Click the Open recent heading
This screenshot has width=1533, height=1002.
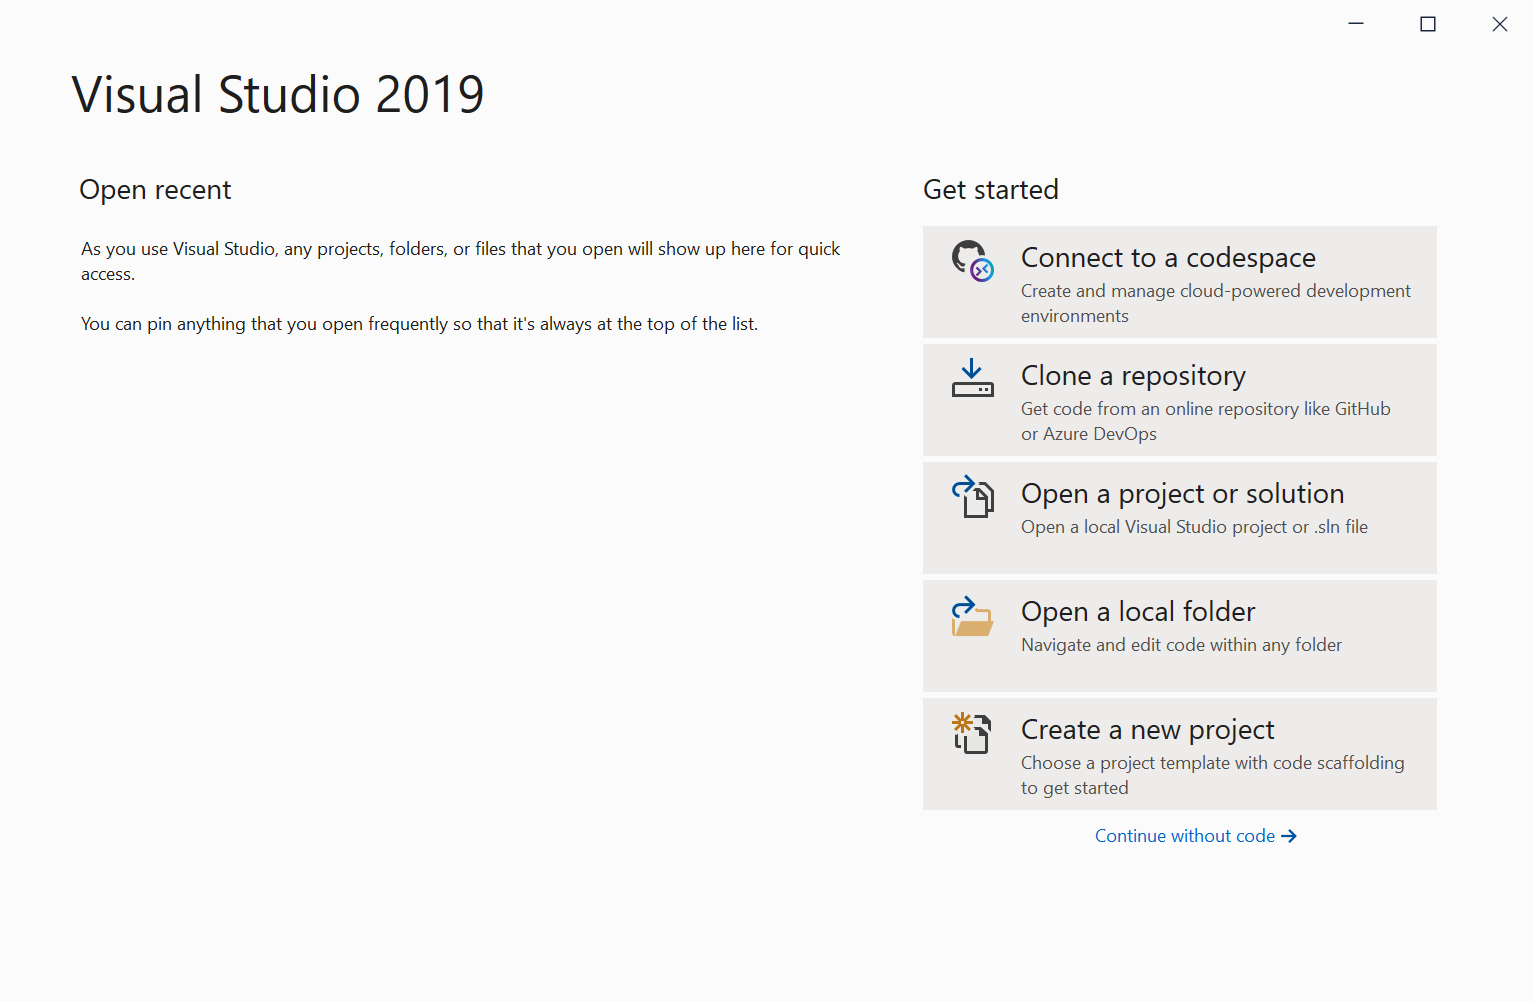pos(155,190)
